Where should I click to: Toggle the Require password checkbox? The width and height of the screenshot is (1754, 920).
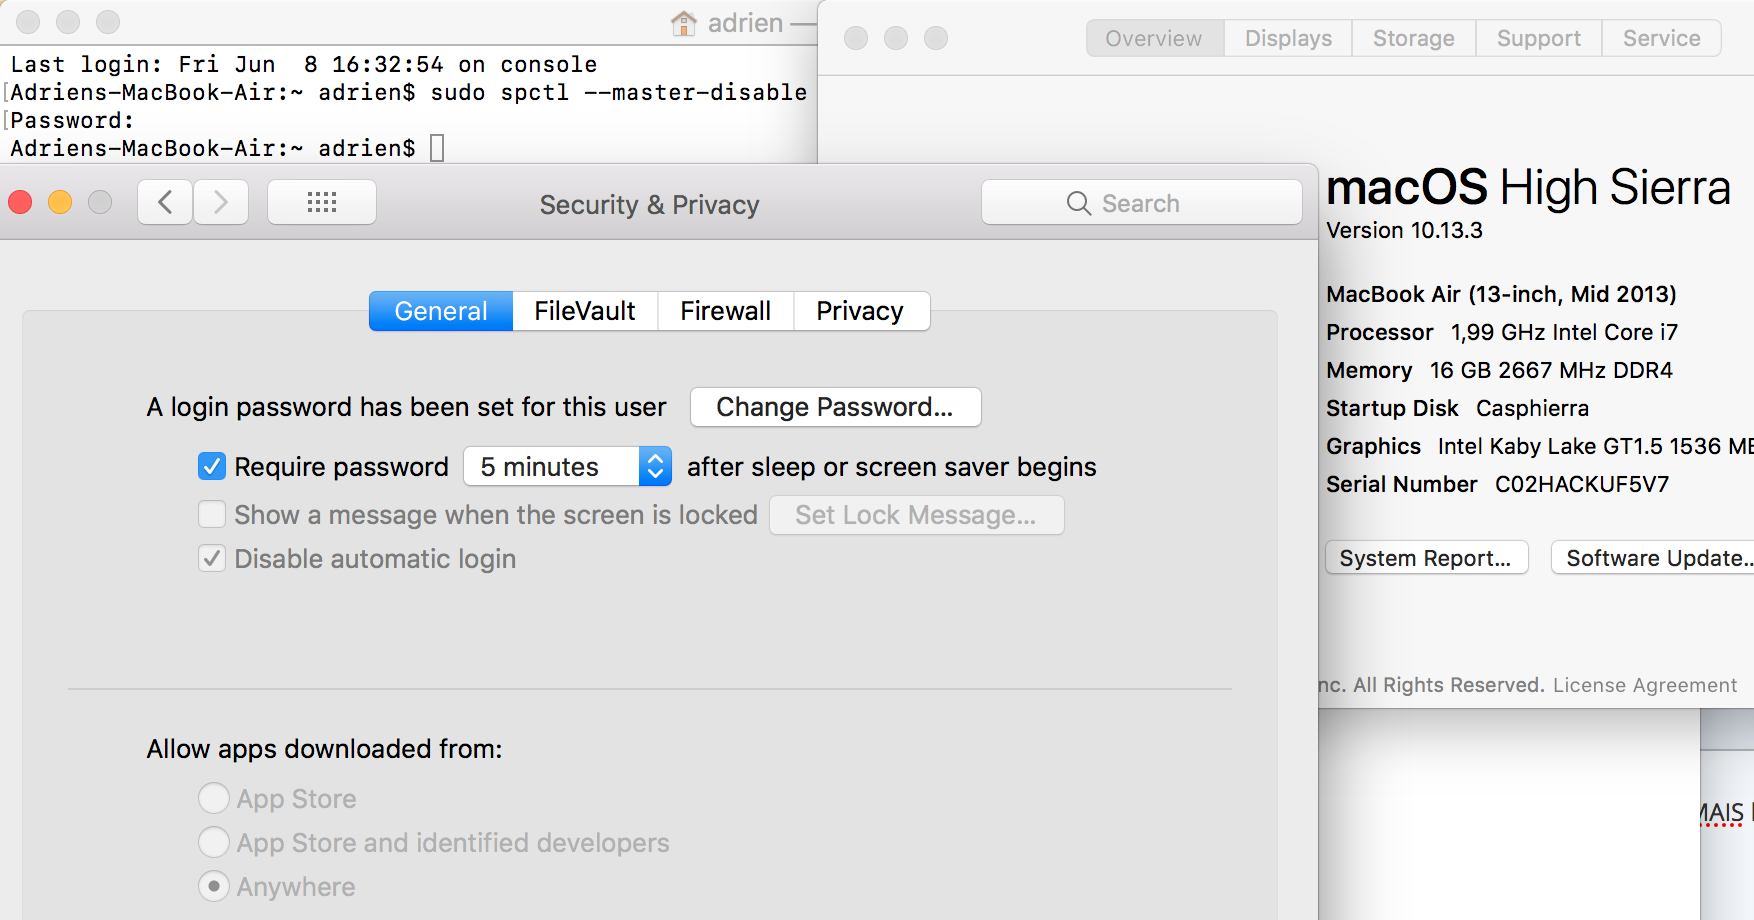coord(212,466)
